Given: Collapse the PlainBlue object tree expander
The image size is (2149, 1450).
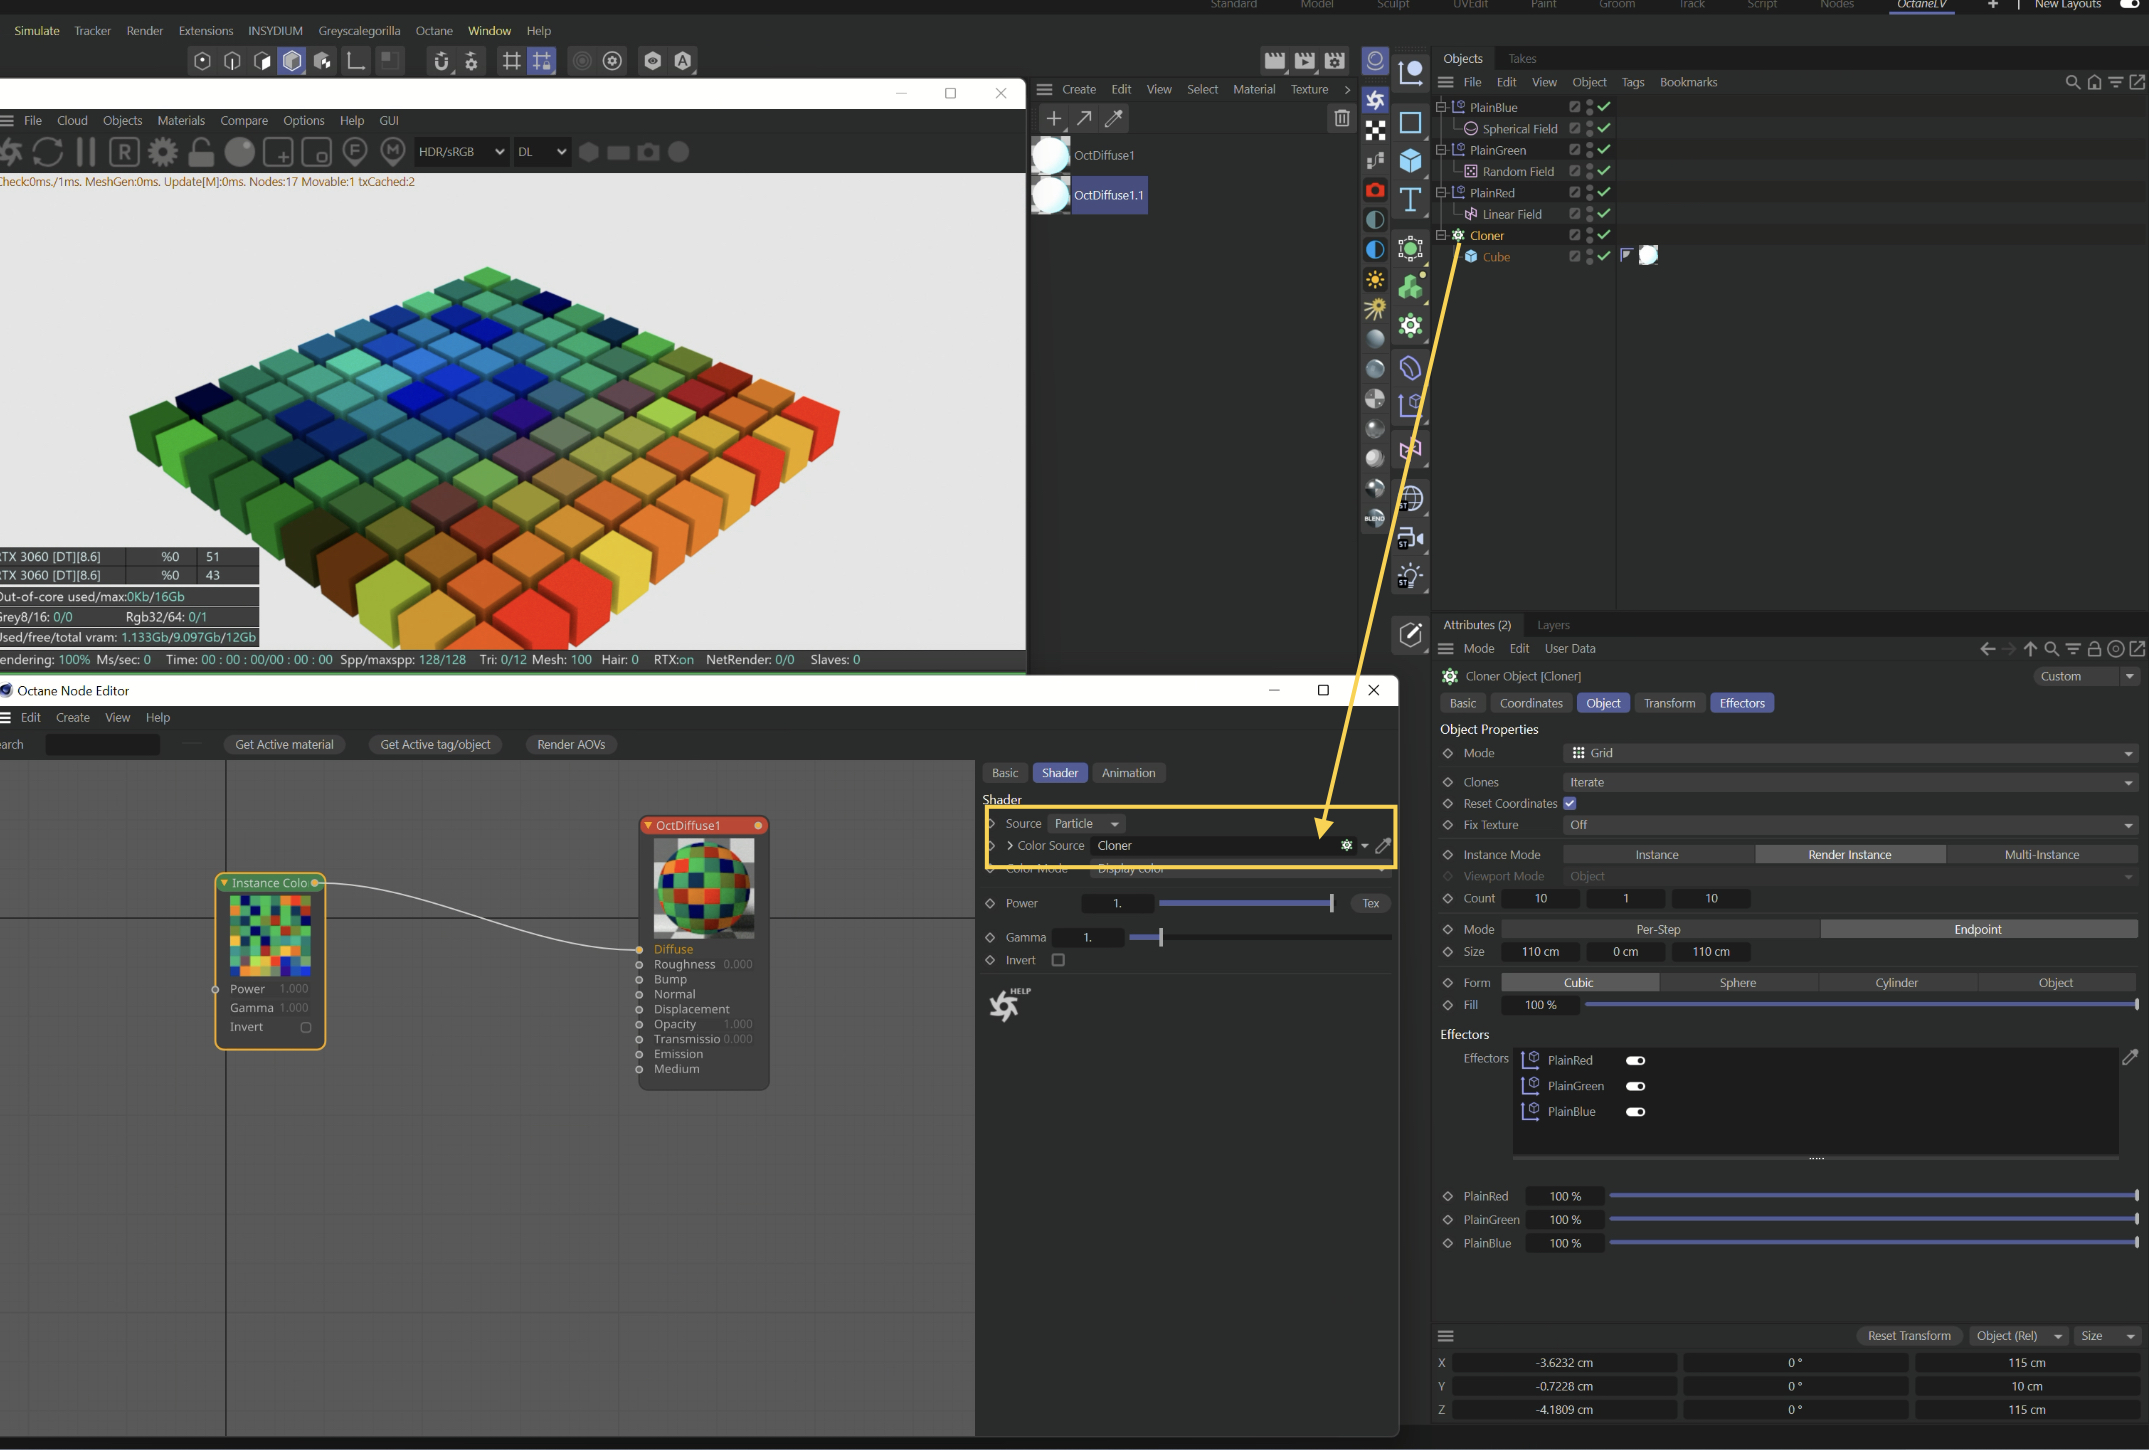Looking at the screenshot, I should tap(1441, 107).
